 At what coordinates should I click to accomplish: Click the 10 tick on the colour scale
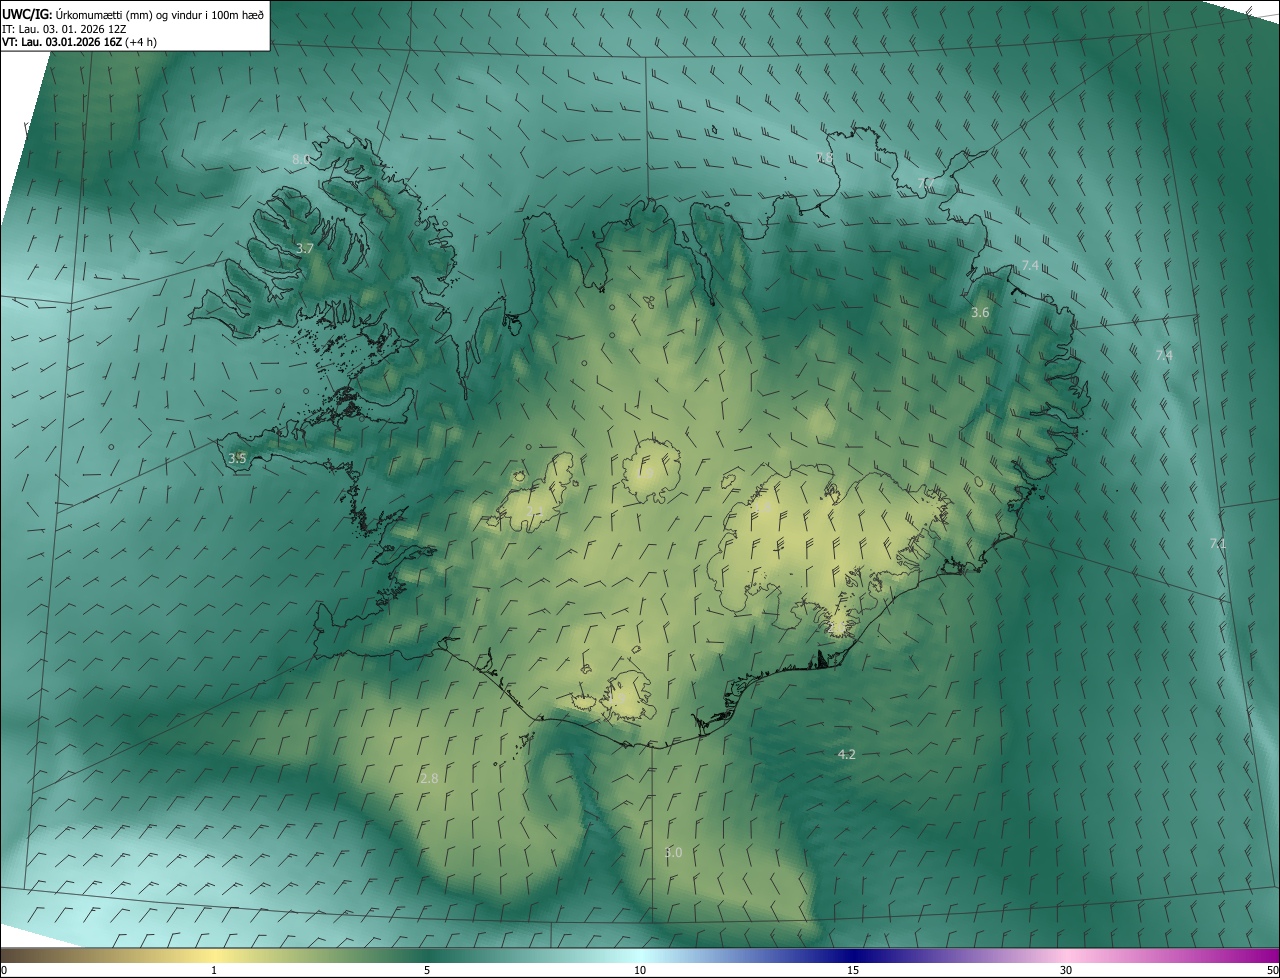(x=640, y=971)
